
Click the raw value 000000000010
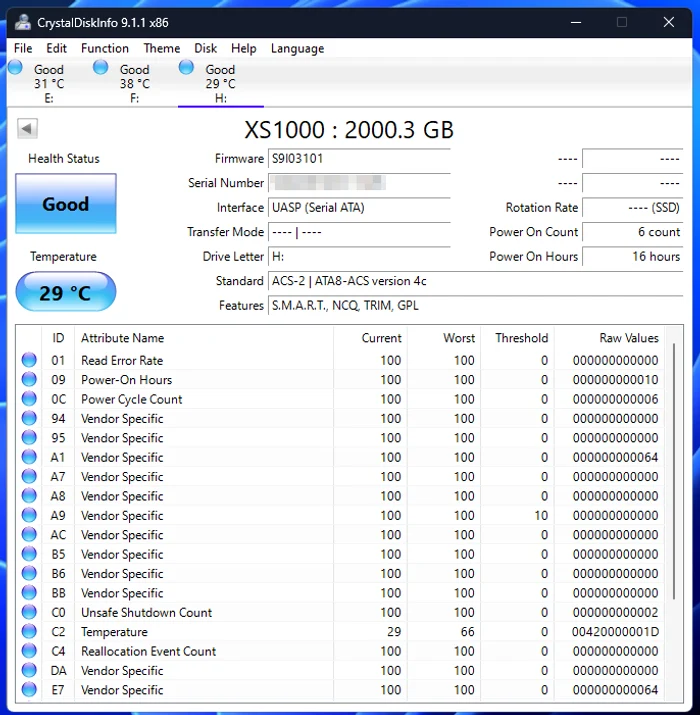(615, 379)
